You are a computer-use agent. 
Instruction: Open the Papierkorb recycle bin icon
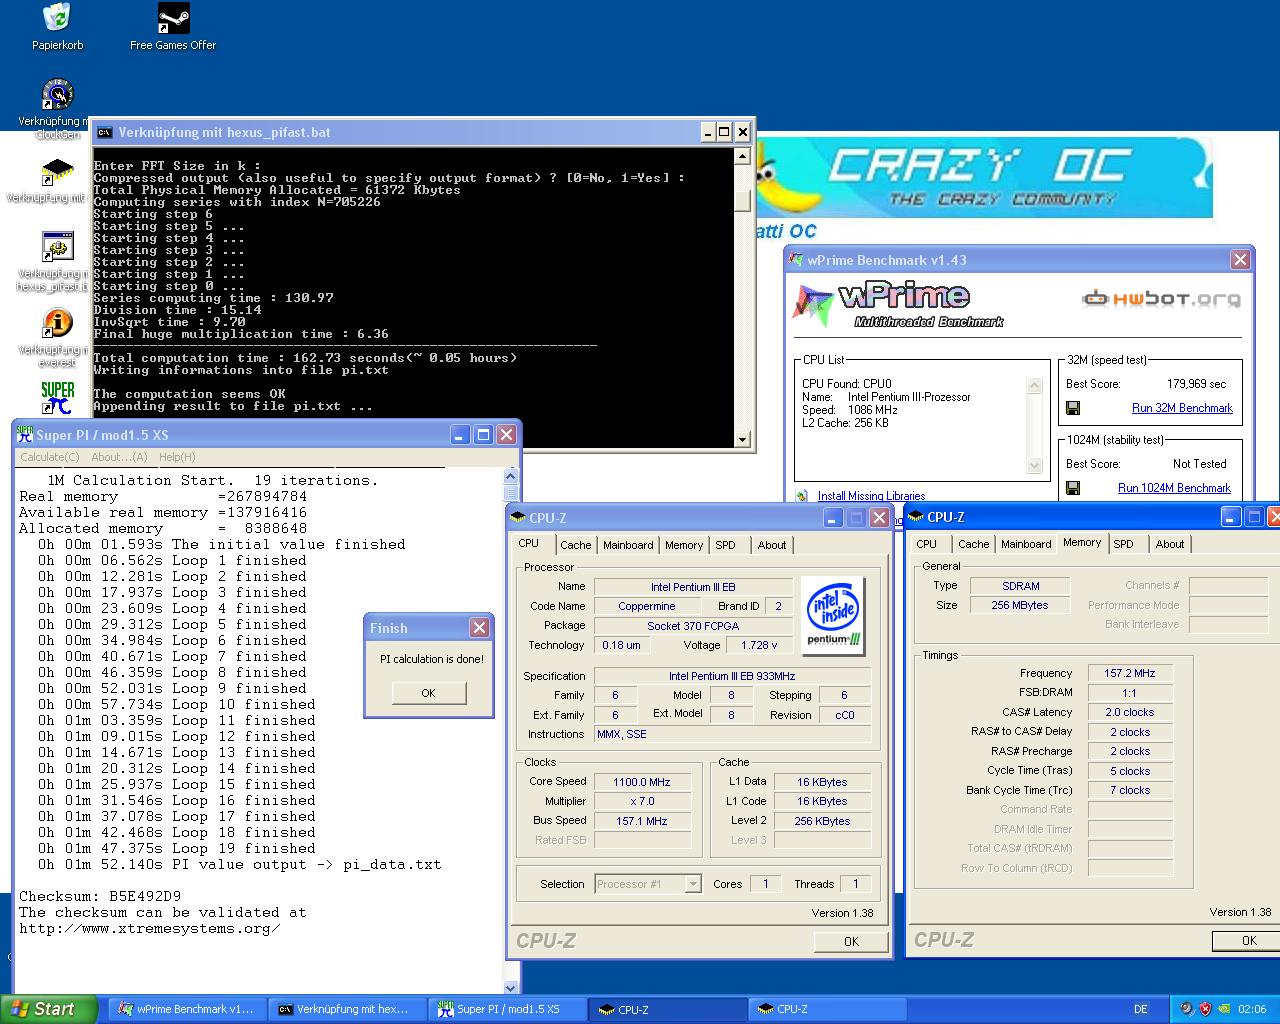click(x=57, y=18)
